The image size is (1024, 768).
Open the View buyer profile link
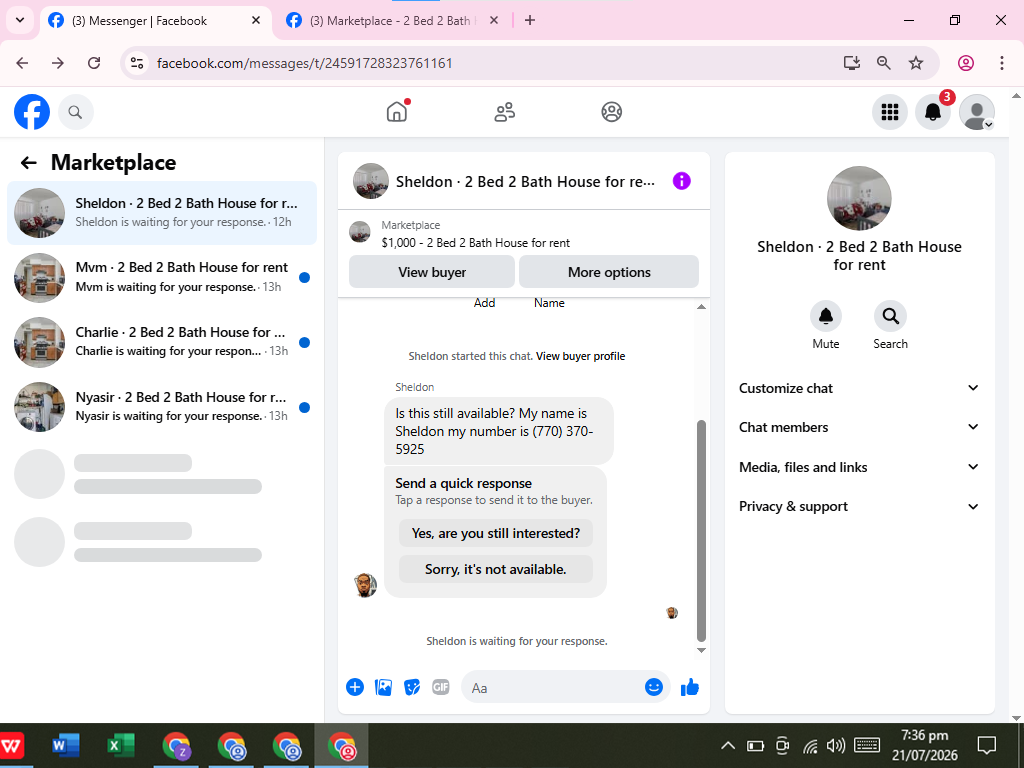[x=581, y=356]
